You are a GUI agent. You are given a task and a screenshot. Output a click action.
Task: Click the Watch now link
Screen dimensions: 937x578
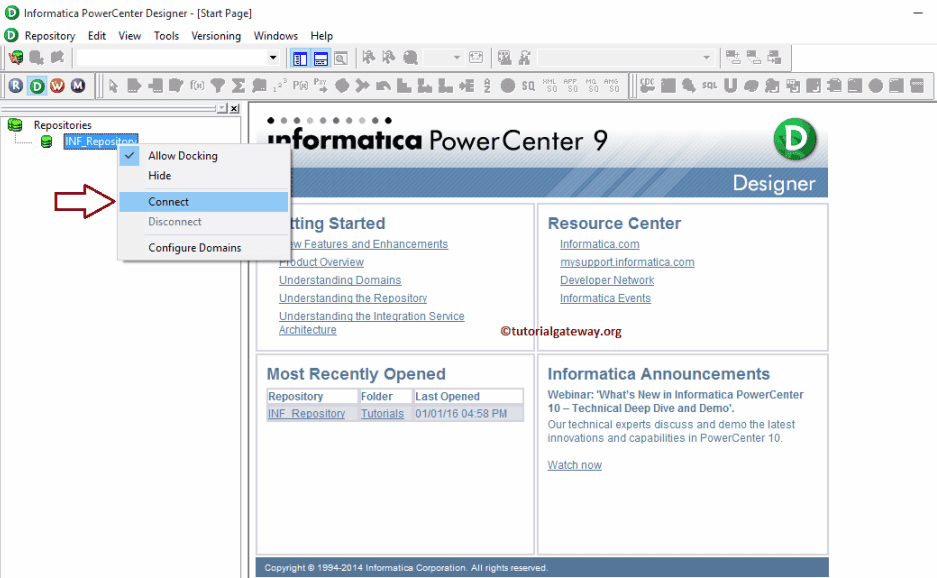tap(574, 465)
